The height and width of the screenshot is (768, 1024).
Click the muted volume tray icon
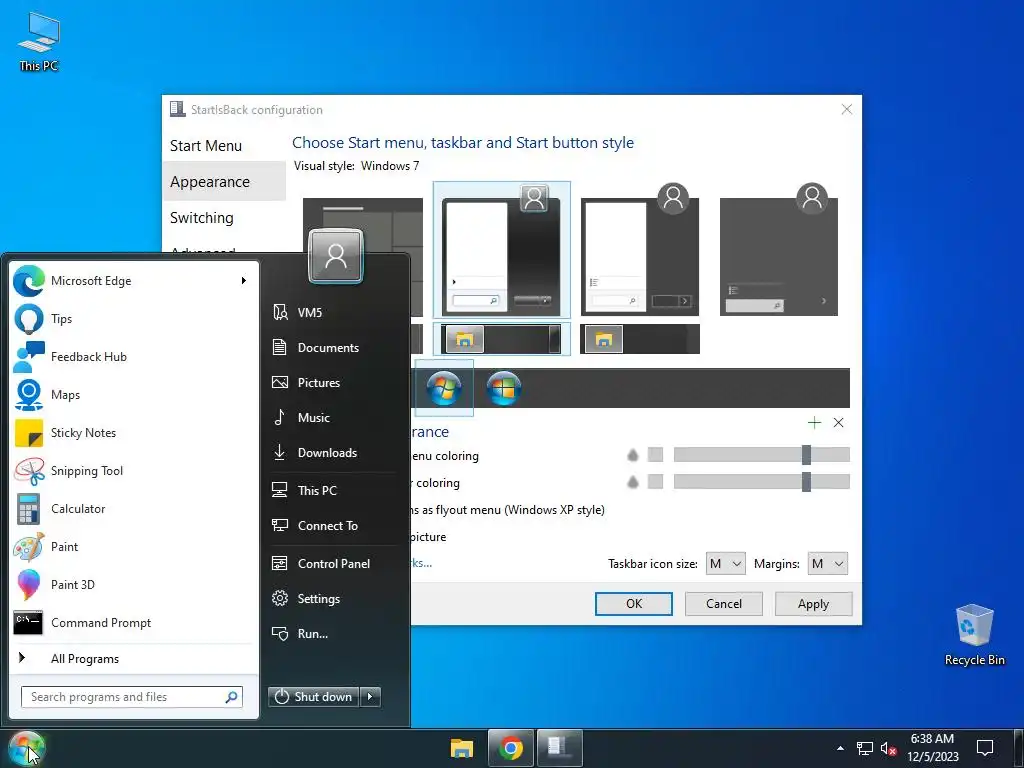point(888,748)
